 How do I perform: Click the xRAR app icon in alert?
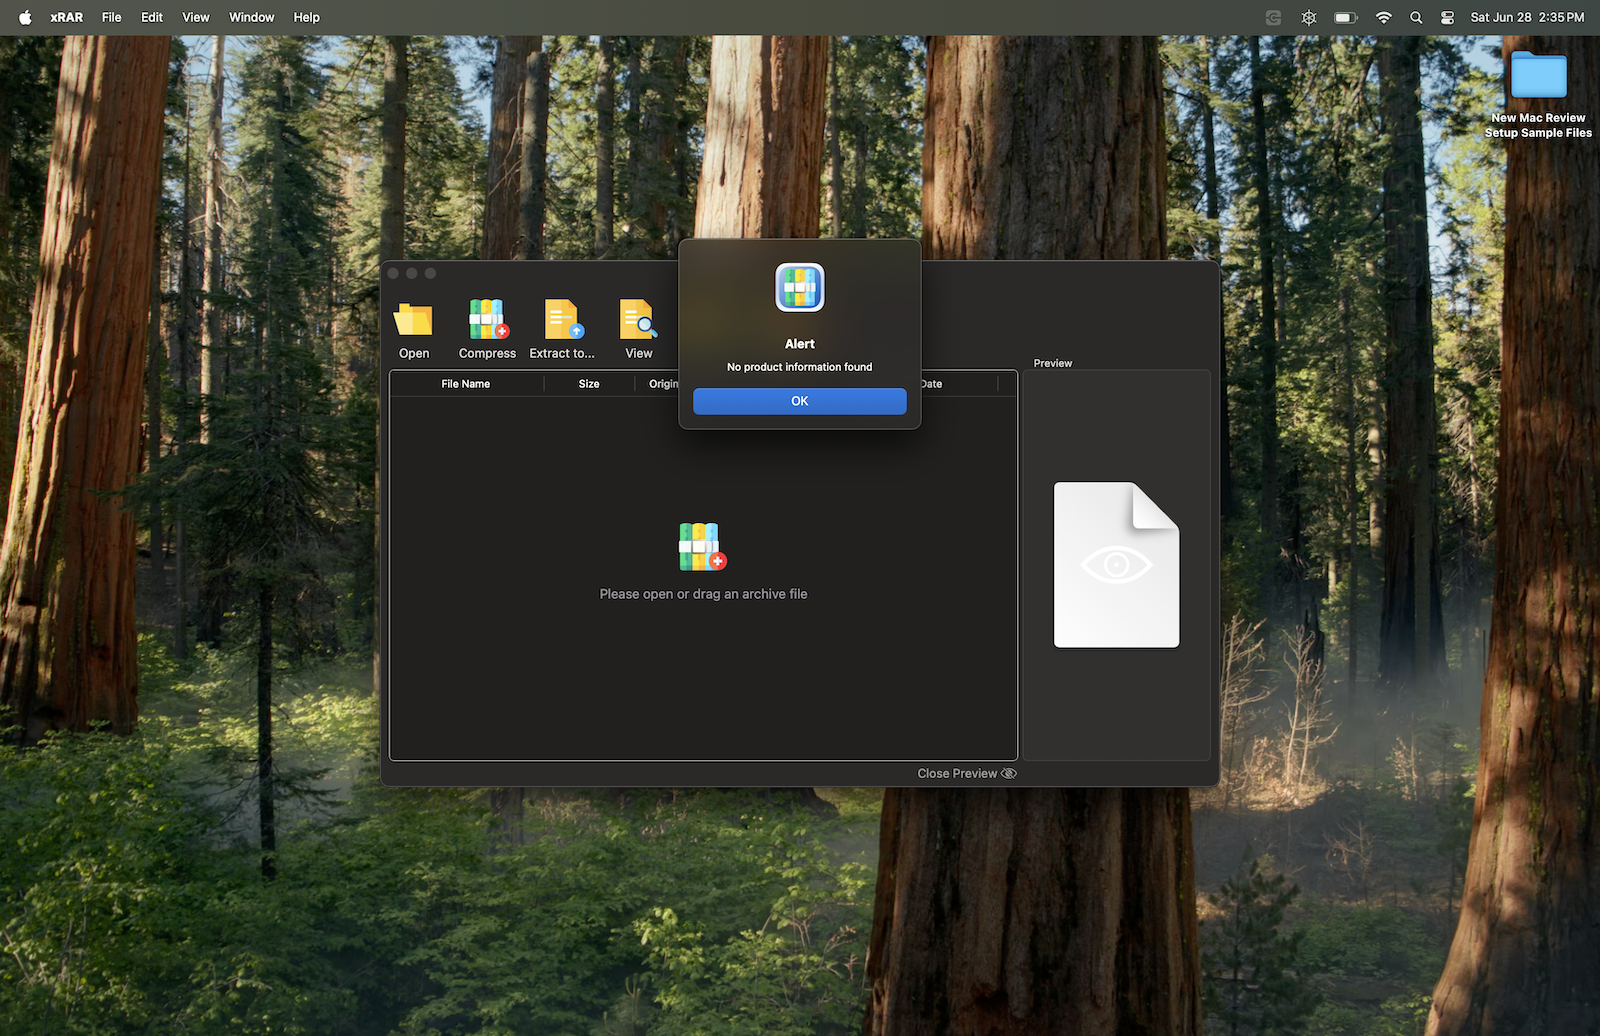800,288
